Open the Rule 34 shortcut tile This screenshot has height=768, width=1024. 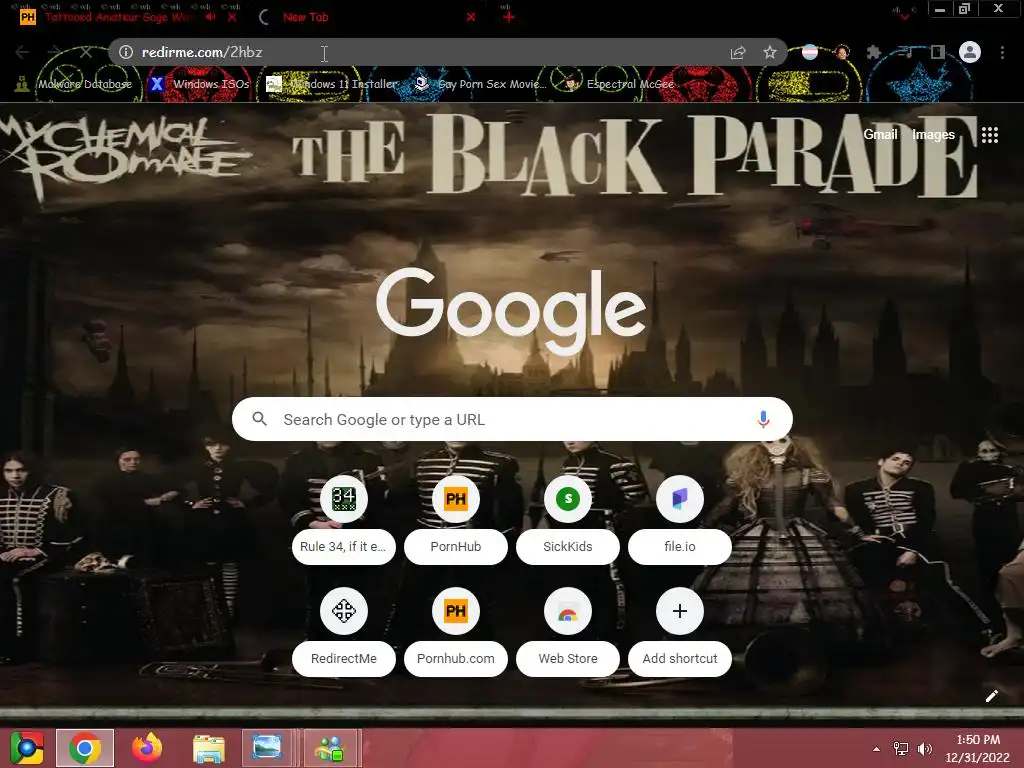[x=344, y=520]
